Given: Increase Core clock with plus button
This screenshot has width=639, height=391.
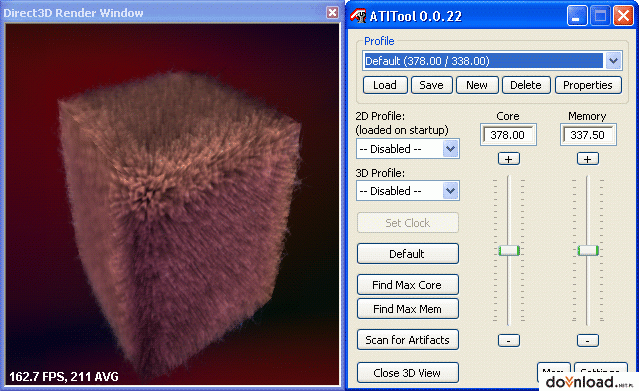Looking at the screenshot, I should (509, 159).
